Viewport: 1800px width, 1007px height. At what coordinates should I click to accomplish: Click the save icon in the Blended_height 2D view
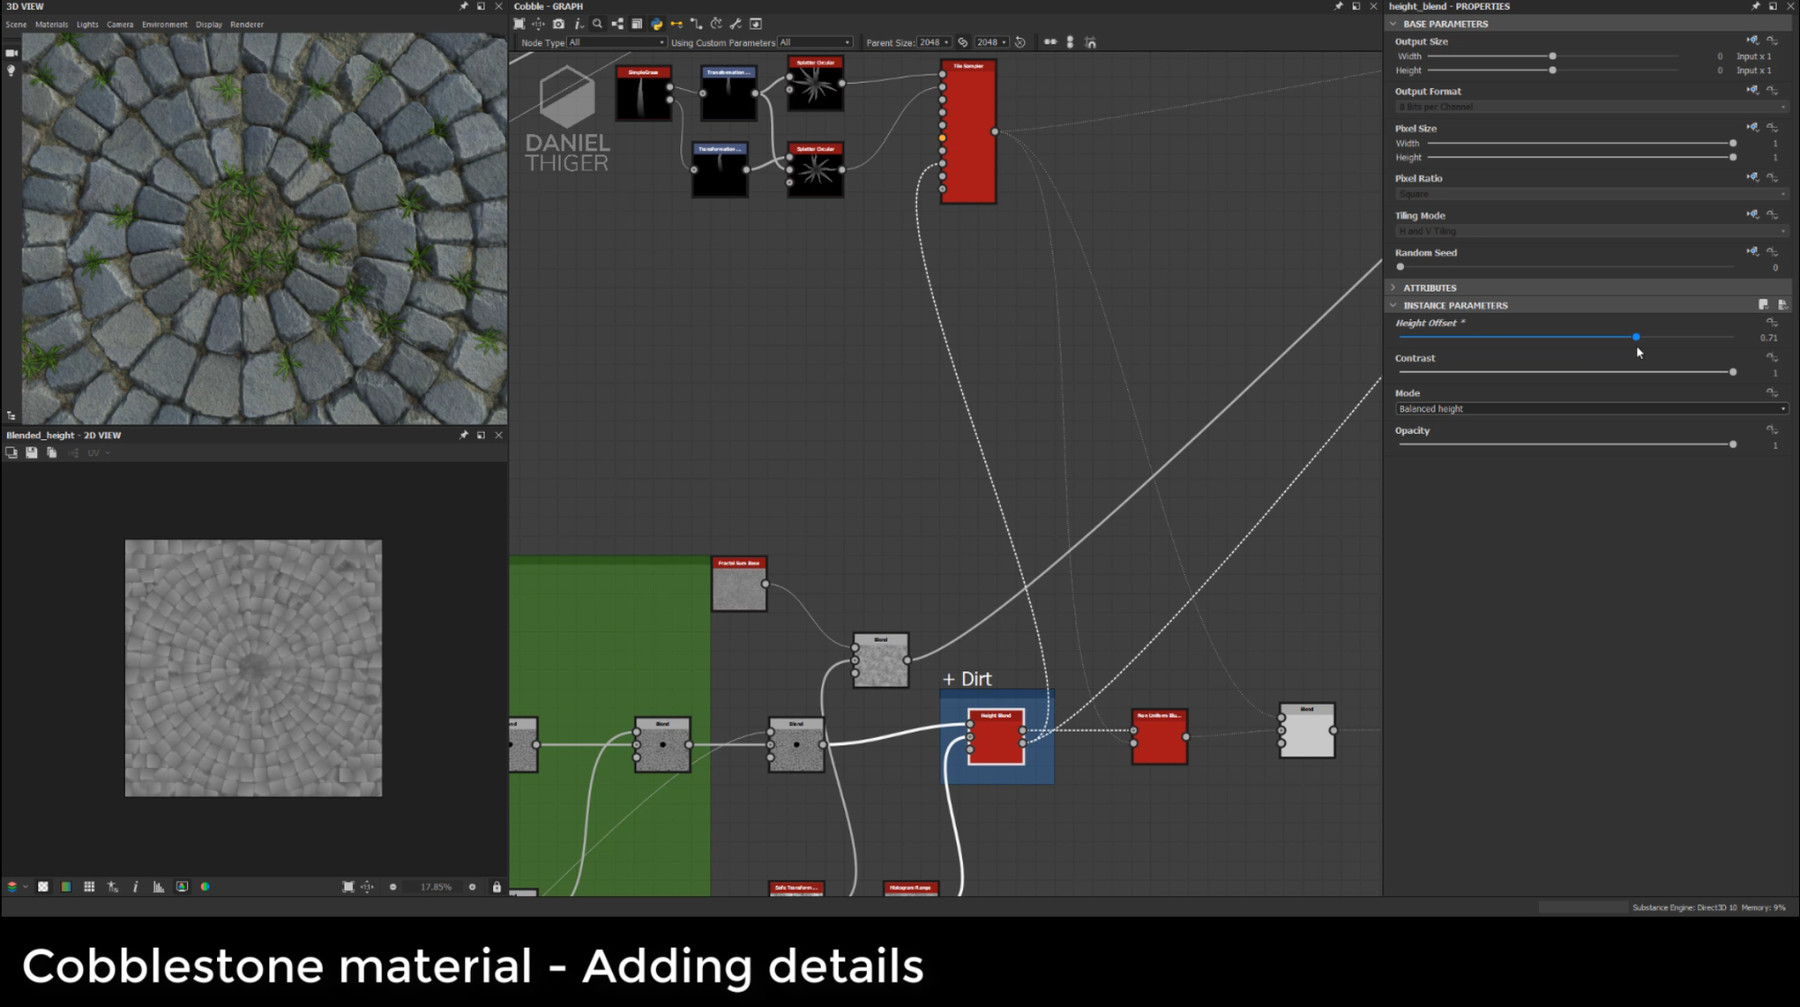pos(32,452)
